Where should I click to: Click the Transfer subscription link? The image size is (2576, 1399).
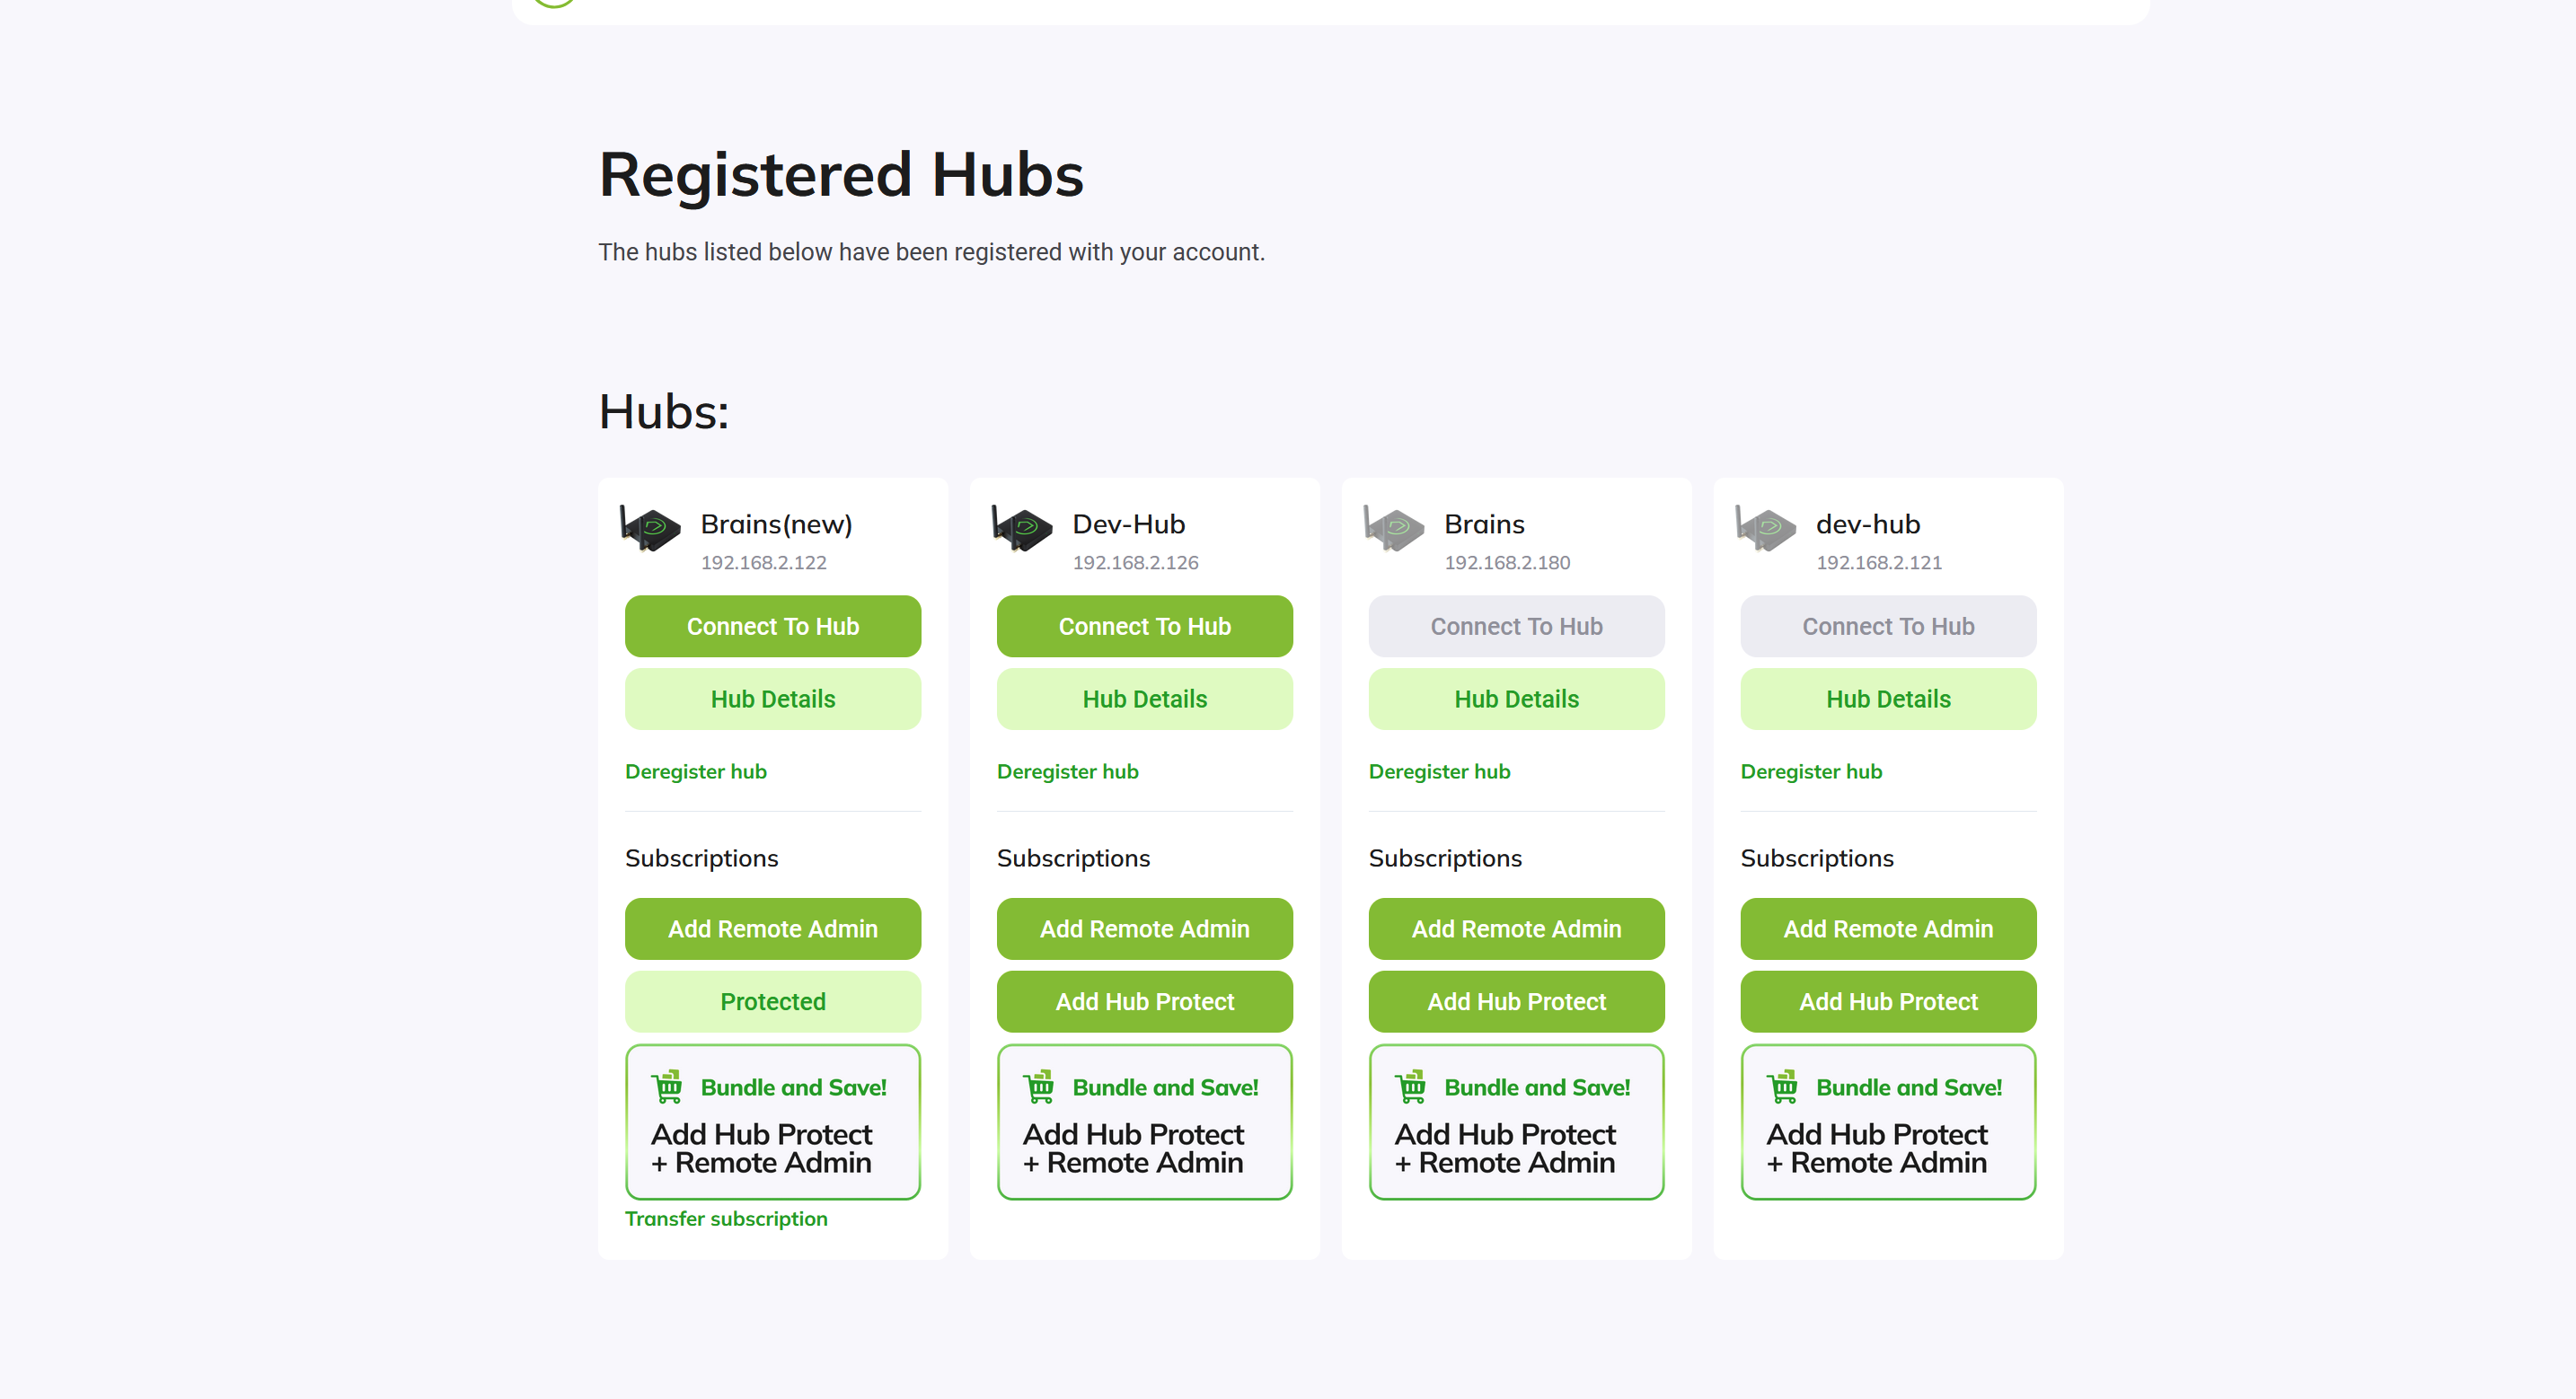click(726, 1218)
